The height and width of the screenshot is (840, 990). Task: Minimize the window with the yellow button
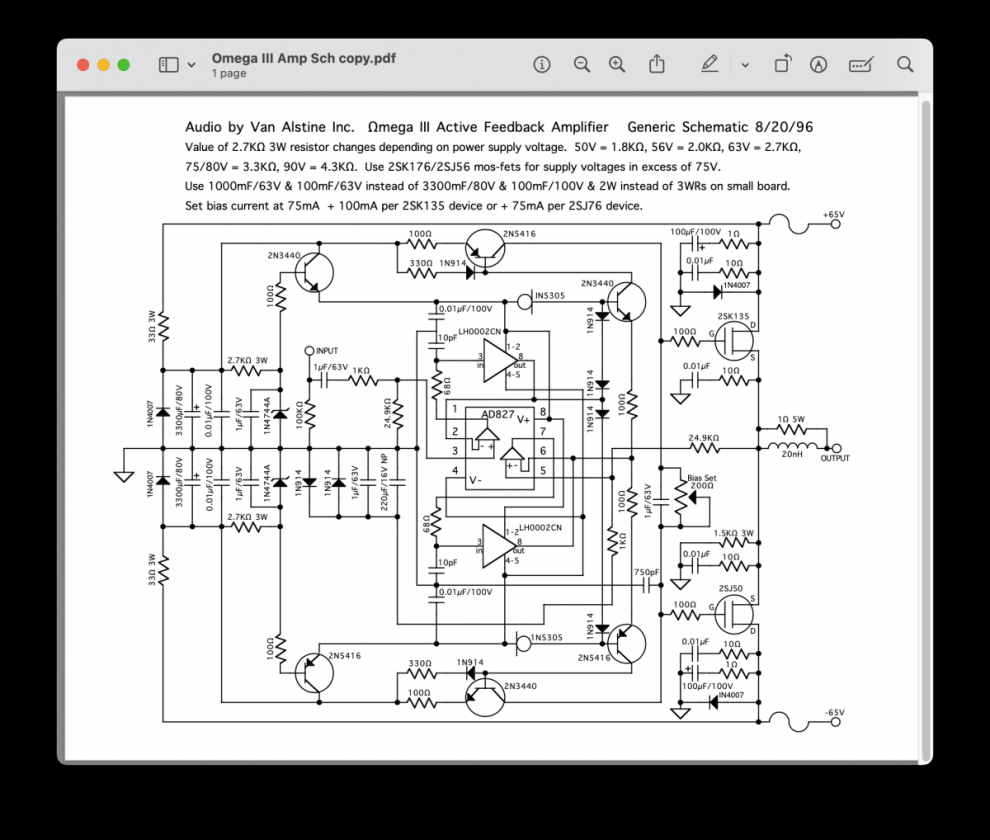tap(104, 64)
